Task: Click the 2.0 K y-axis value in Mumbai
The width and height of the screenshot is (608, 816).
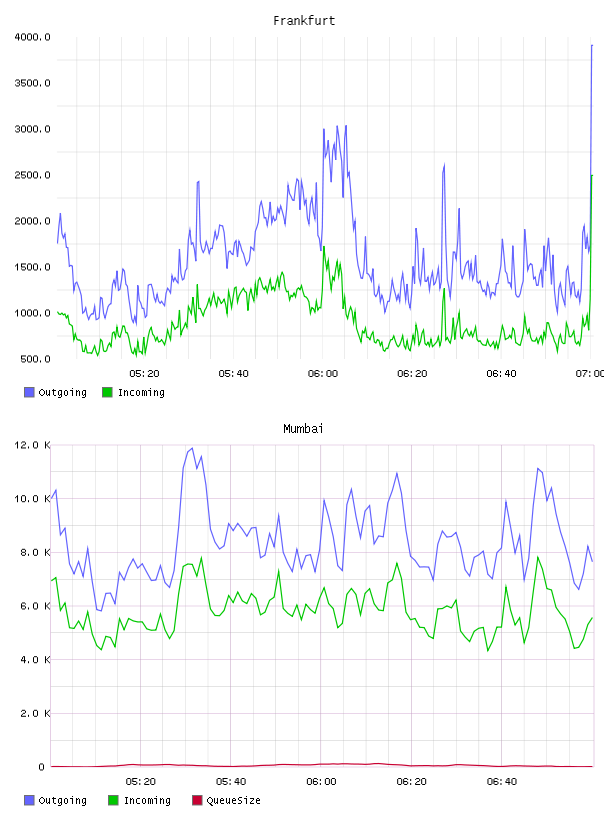Action: 35,713
